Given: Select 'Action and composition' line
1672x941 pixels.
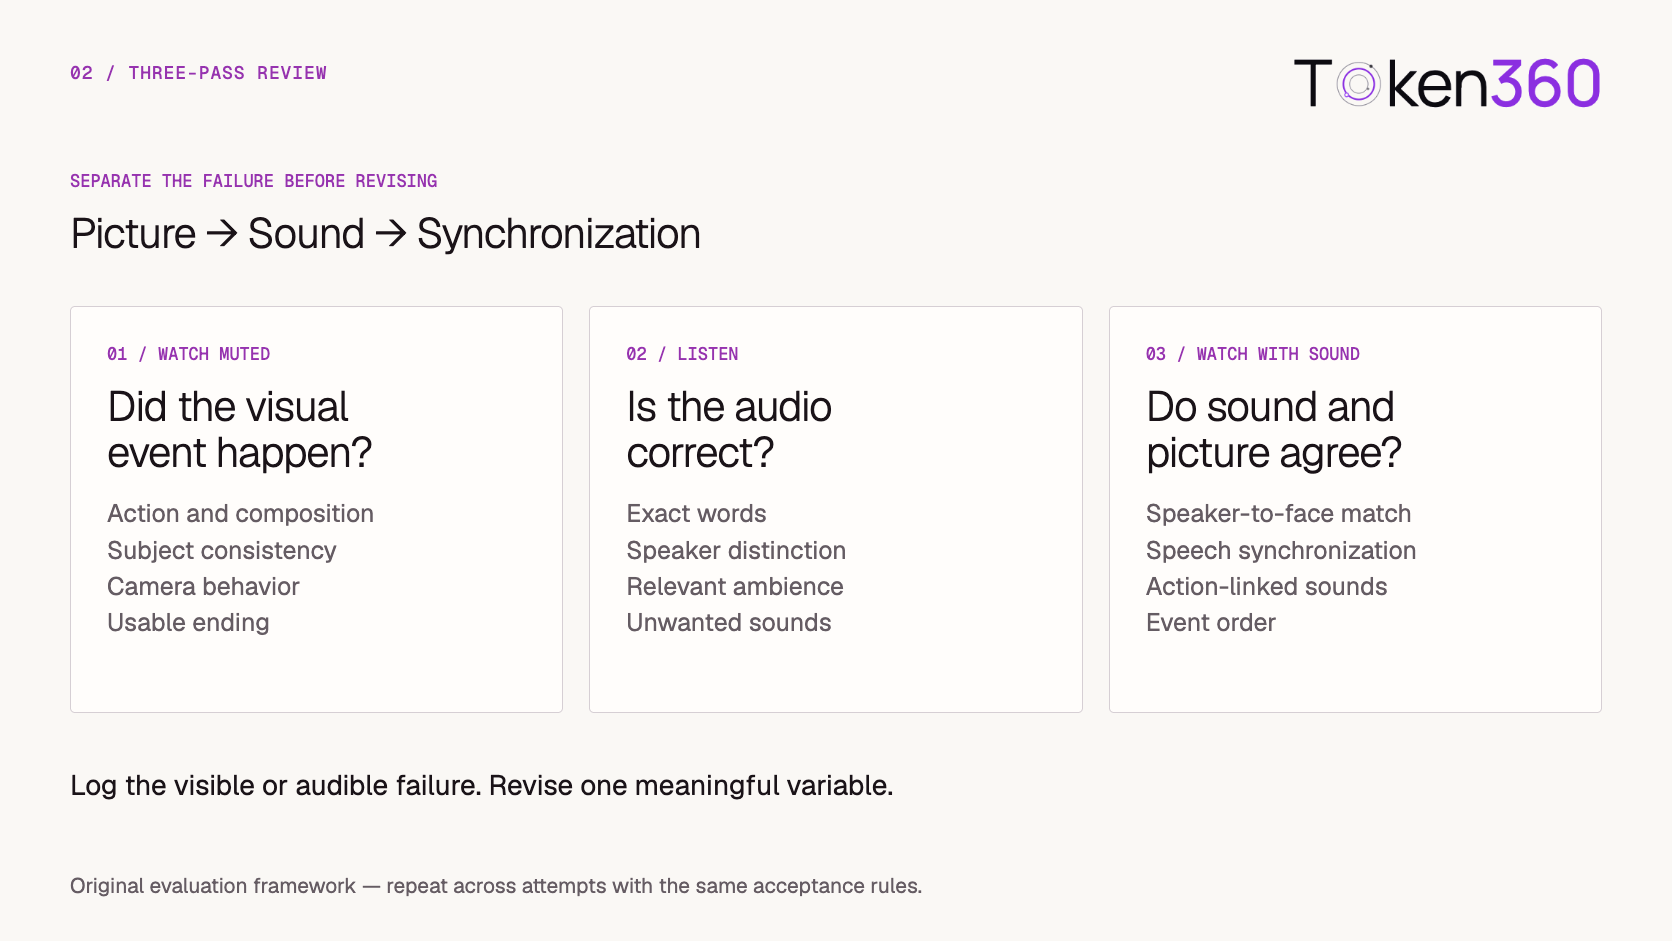Looking at the screenshot, I should [x=240, y=514].
